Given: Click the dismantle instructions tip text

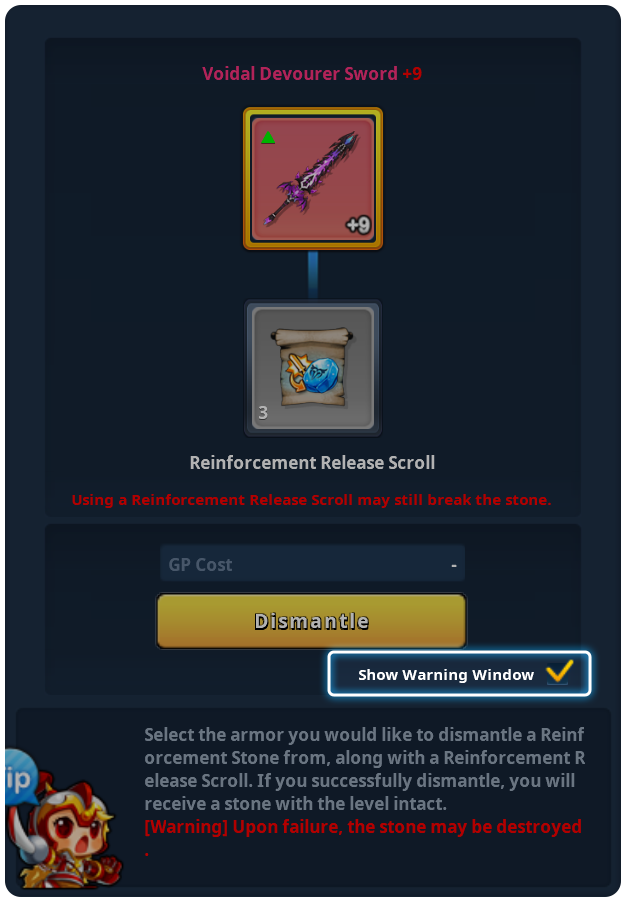Looking at the screenshot, I should [365, 769].
